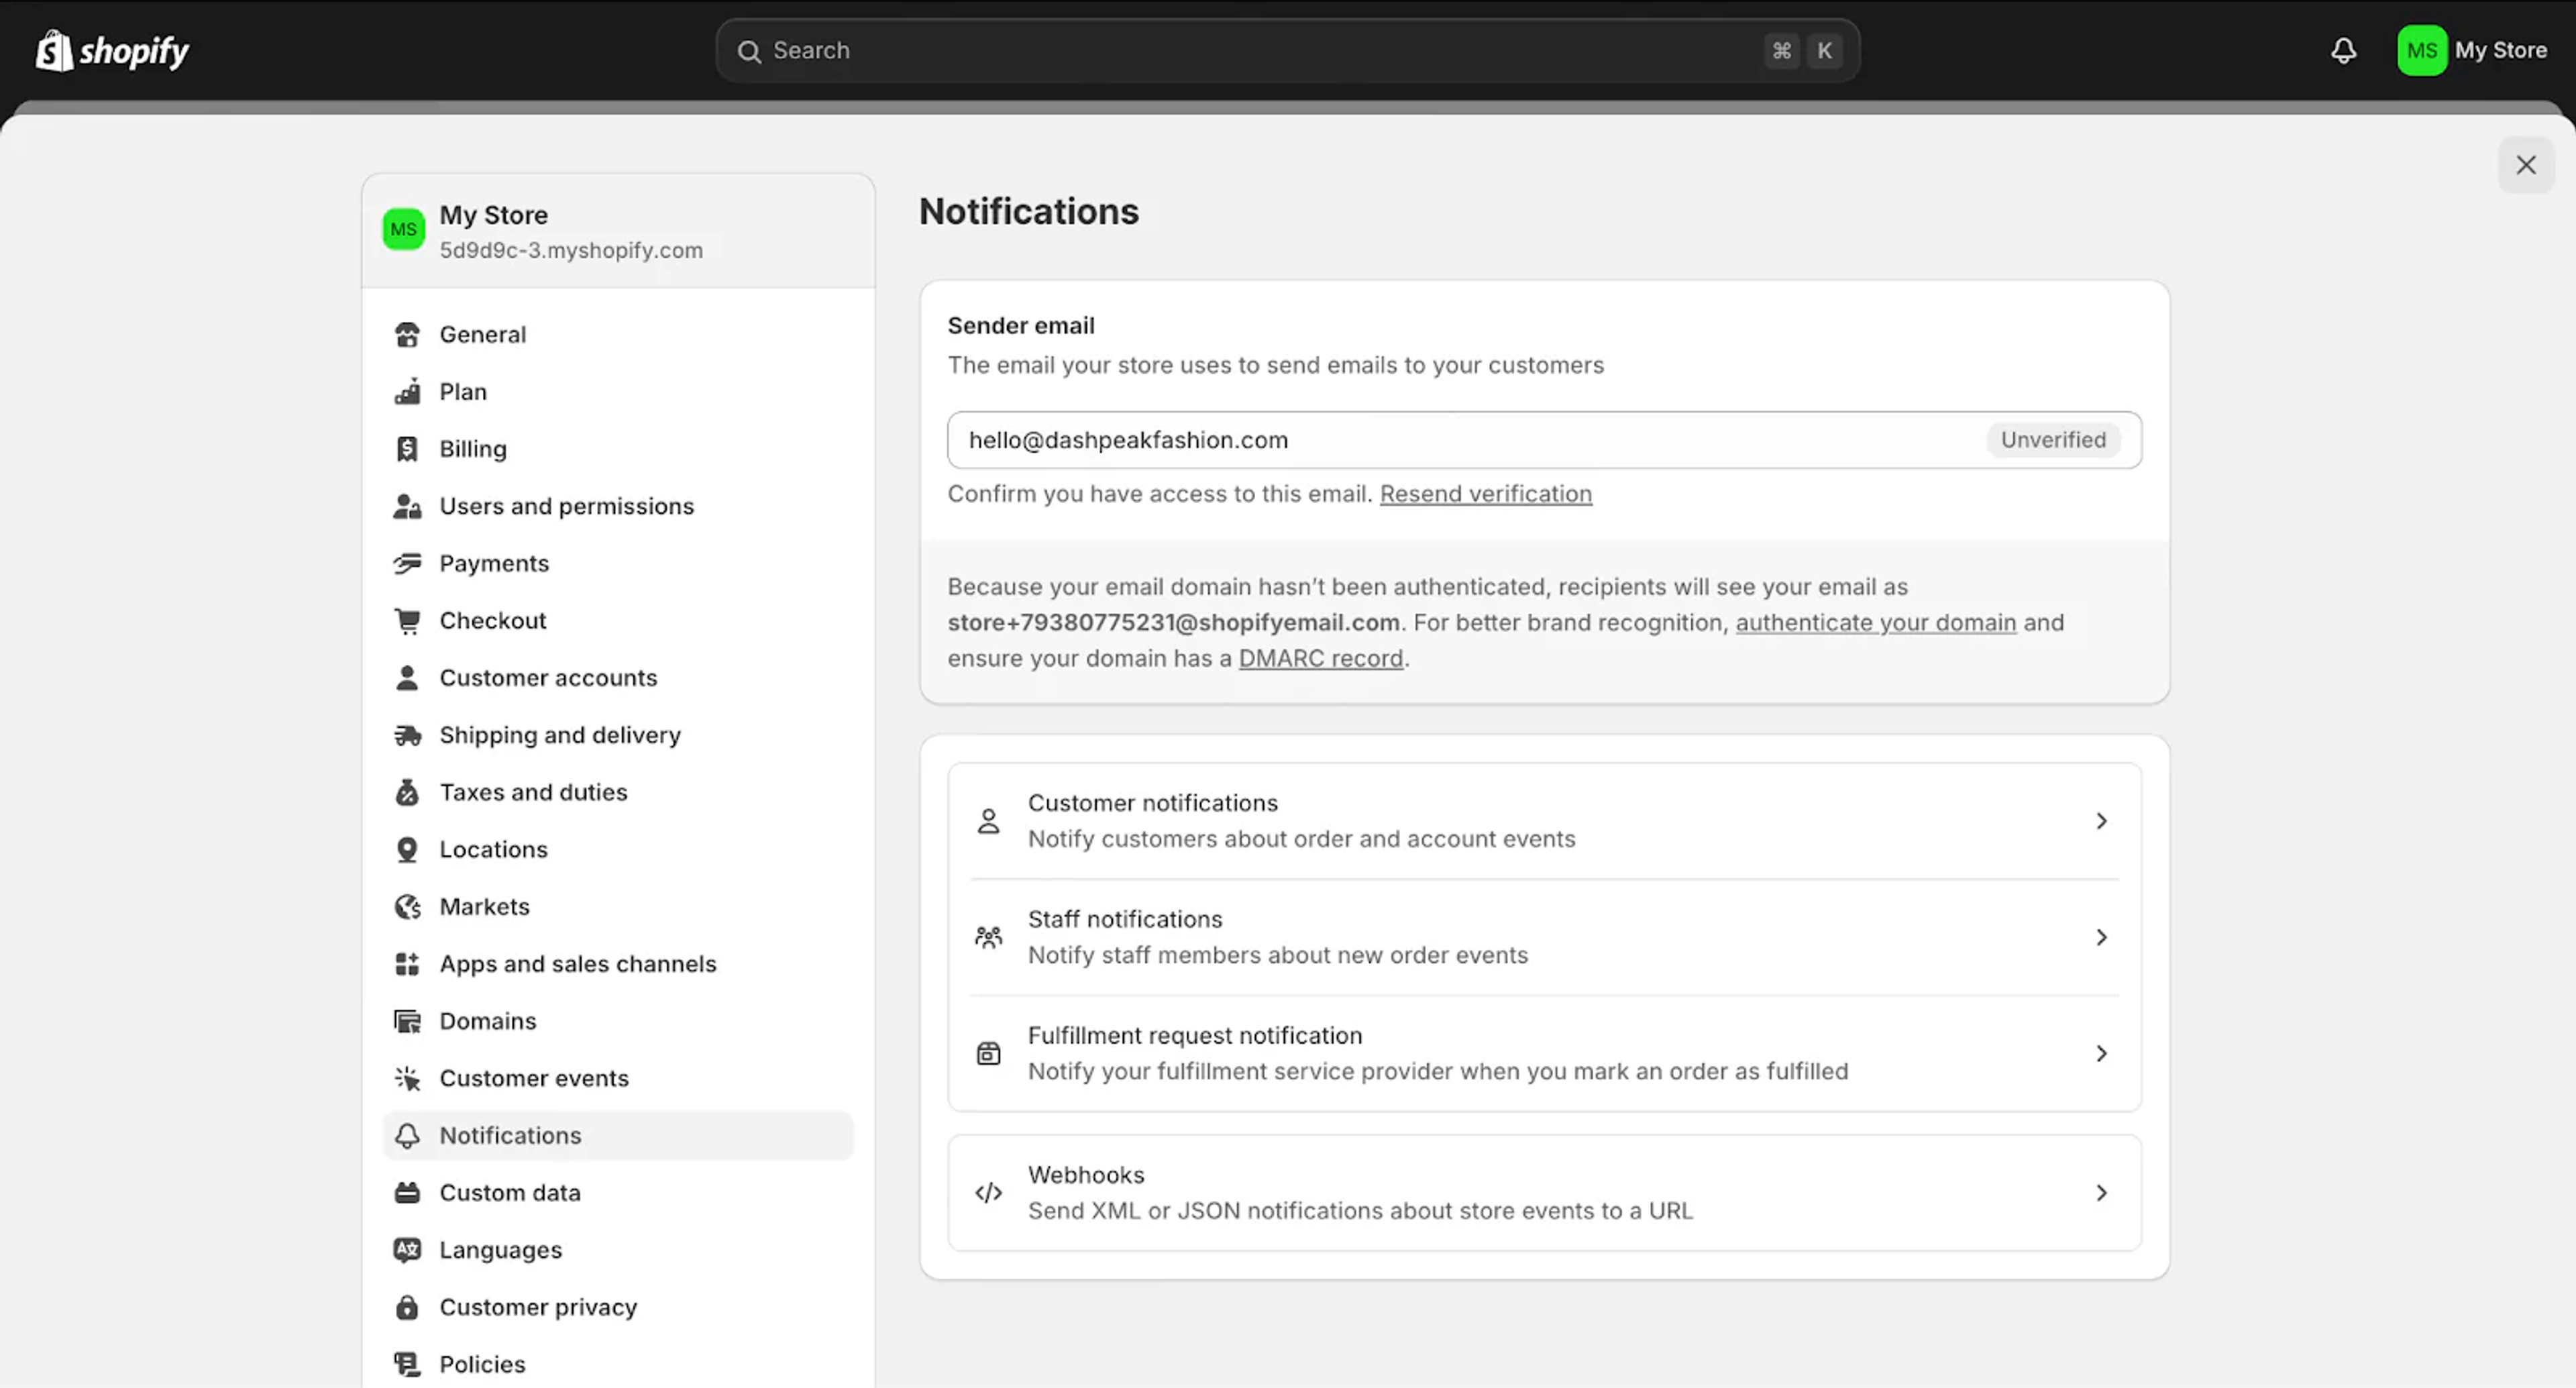The width and height of the screenshot is (2576, 1388).
Task: Click the Unverified badge
Action: (2053, 440)
